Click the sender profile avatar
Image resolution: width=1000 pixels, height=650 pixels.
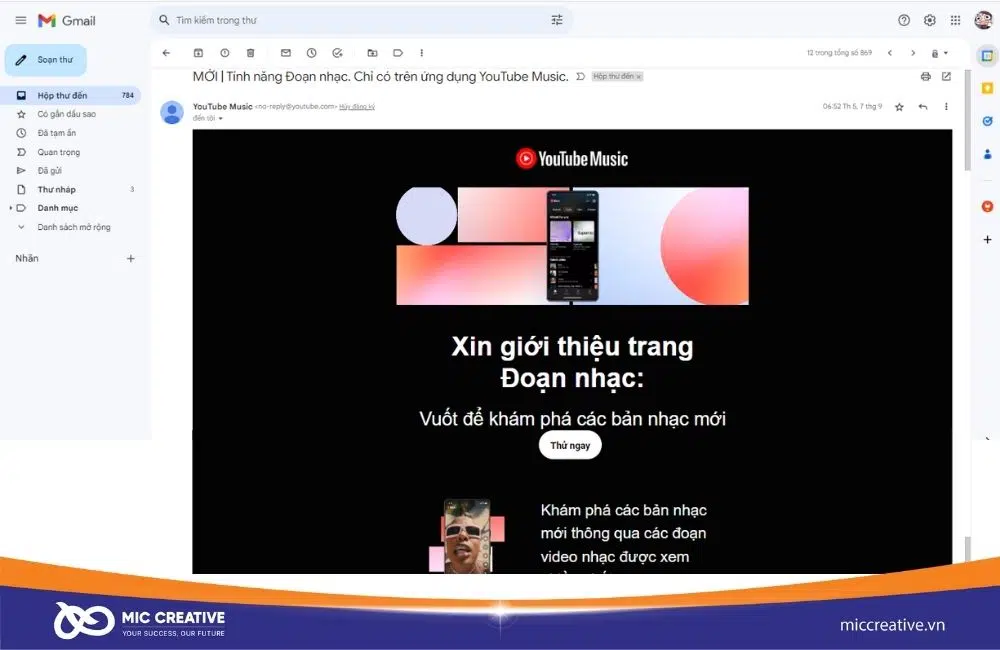click(172, 112)
